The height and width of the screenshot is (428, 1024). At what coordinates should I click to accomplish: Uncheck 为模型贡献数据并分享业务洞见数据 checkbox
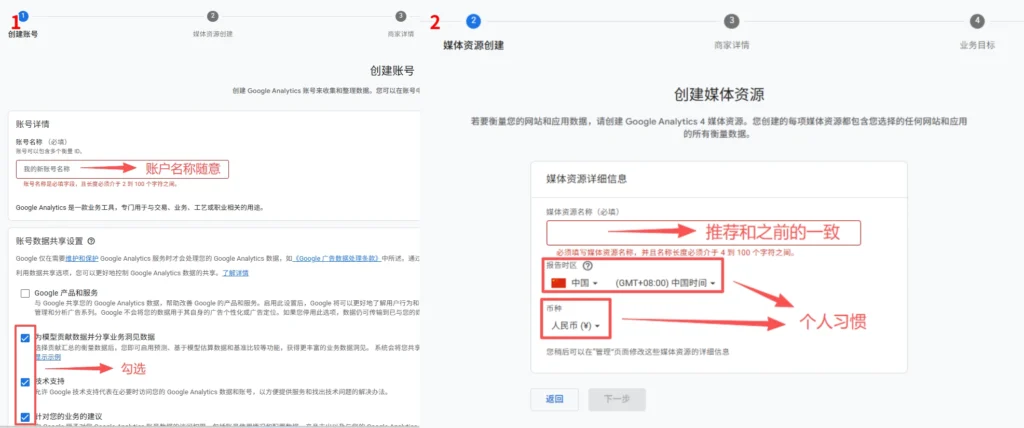point(25,338)
